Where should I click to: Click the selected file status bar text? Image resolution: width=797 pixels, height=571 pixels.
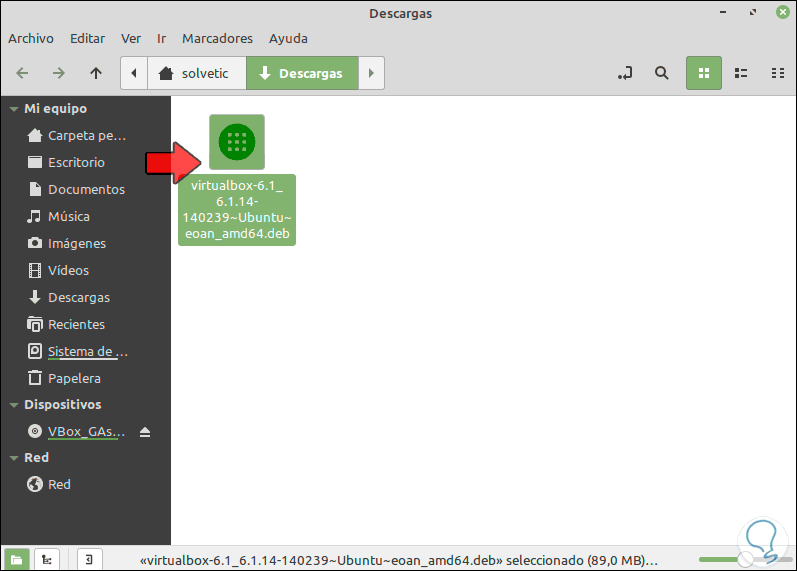click(398, 560)
